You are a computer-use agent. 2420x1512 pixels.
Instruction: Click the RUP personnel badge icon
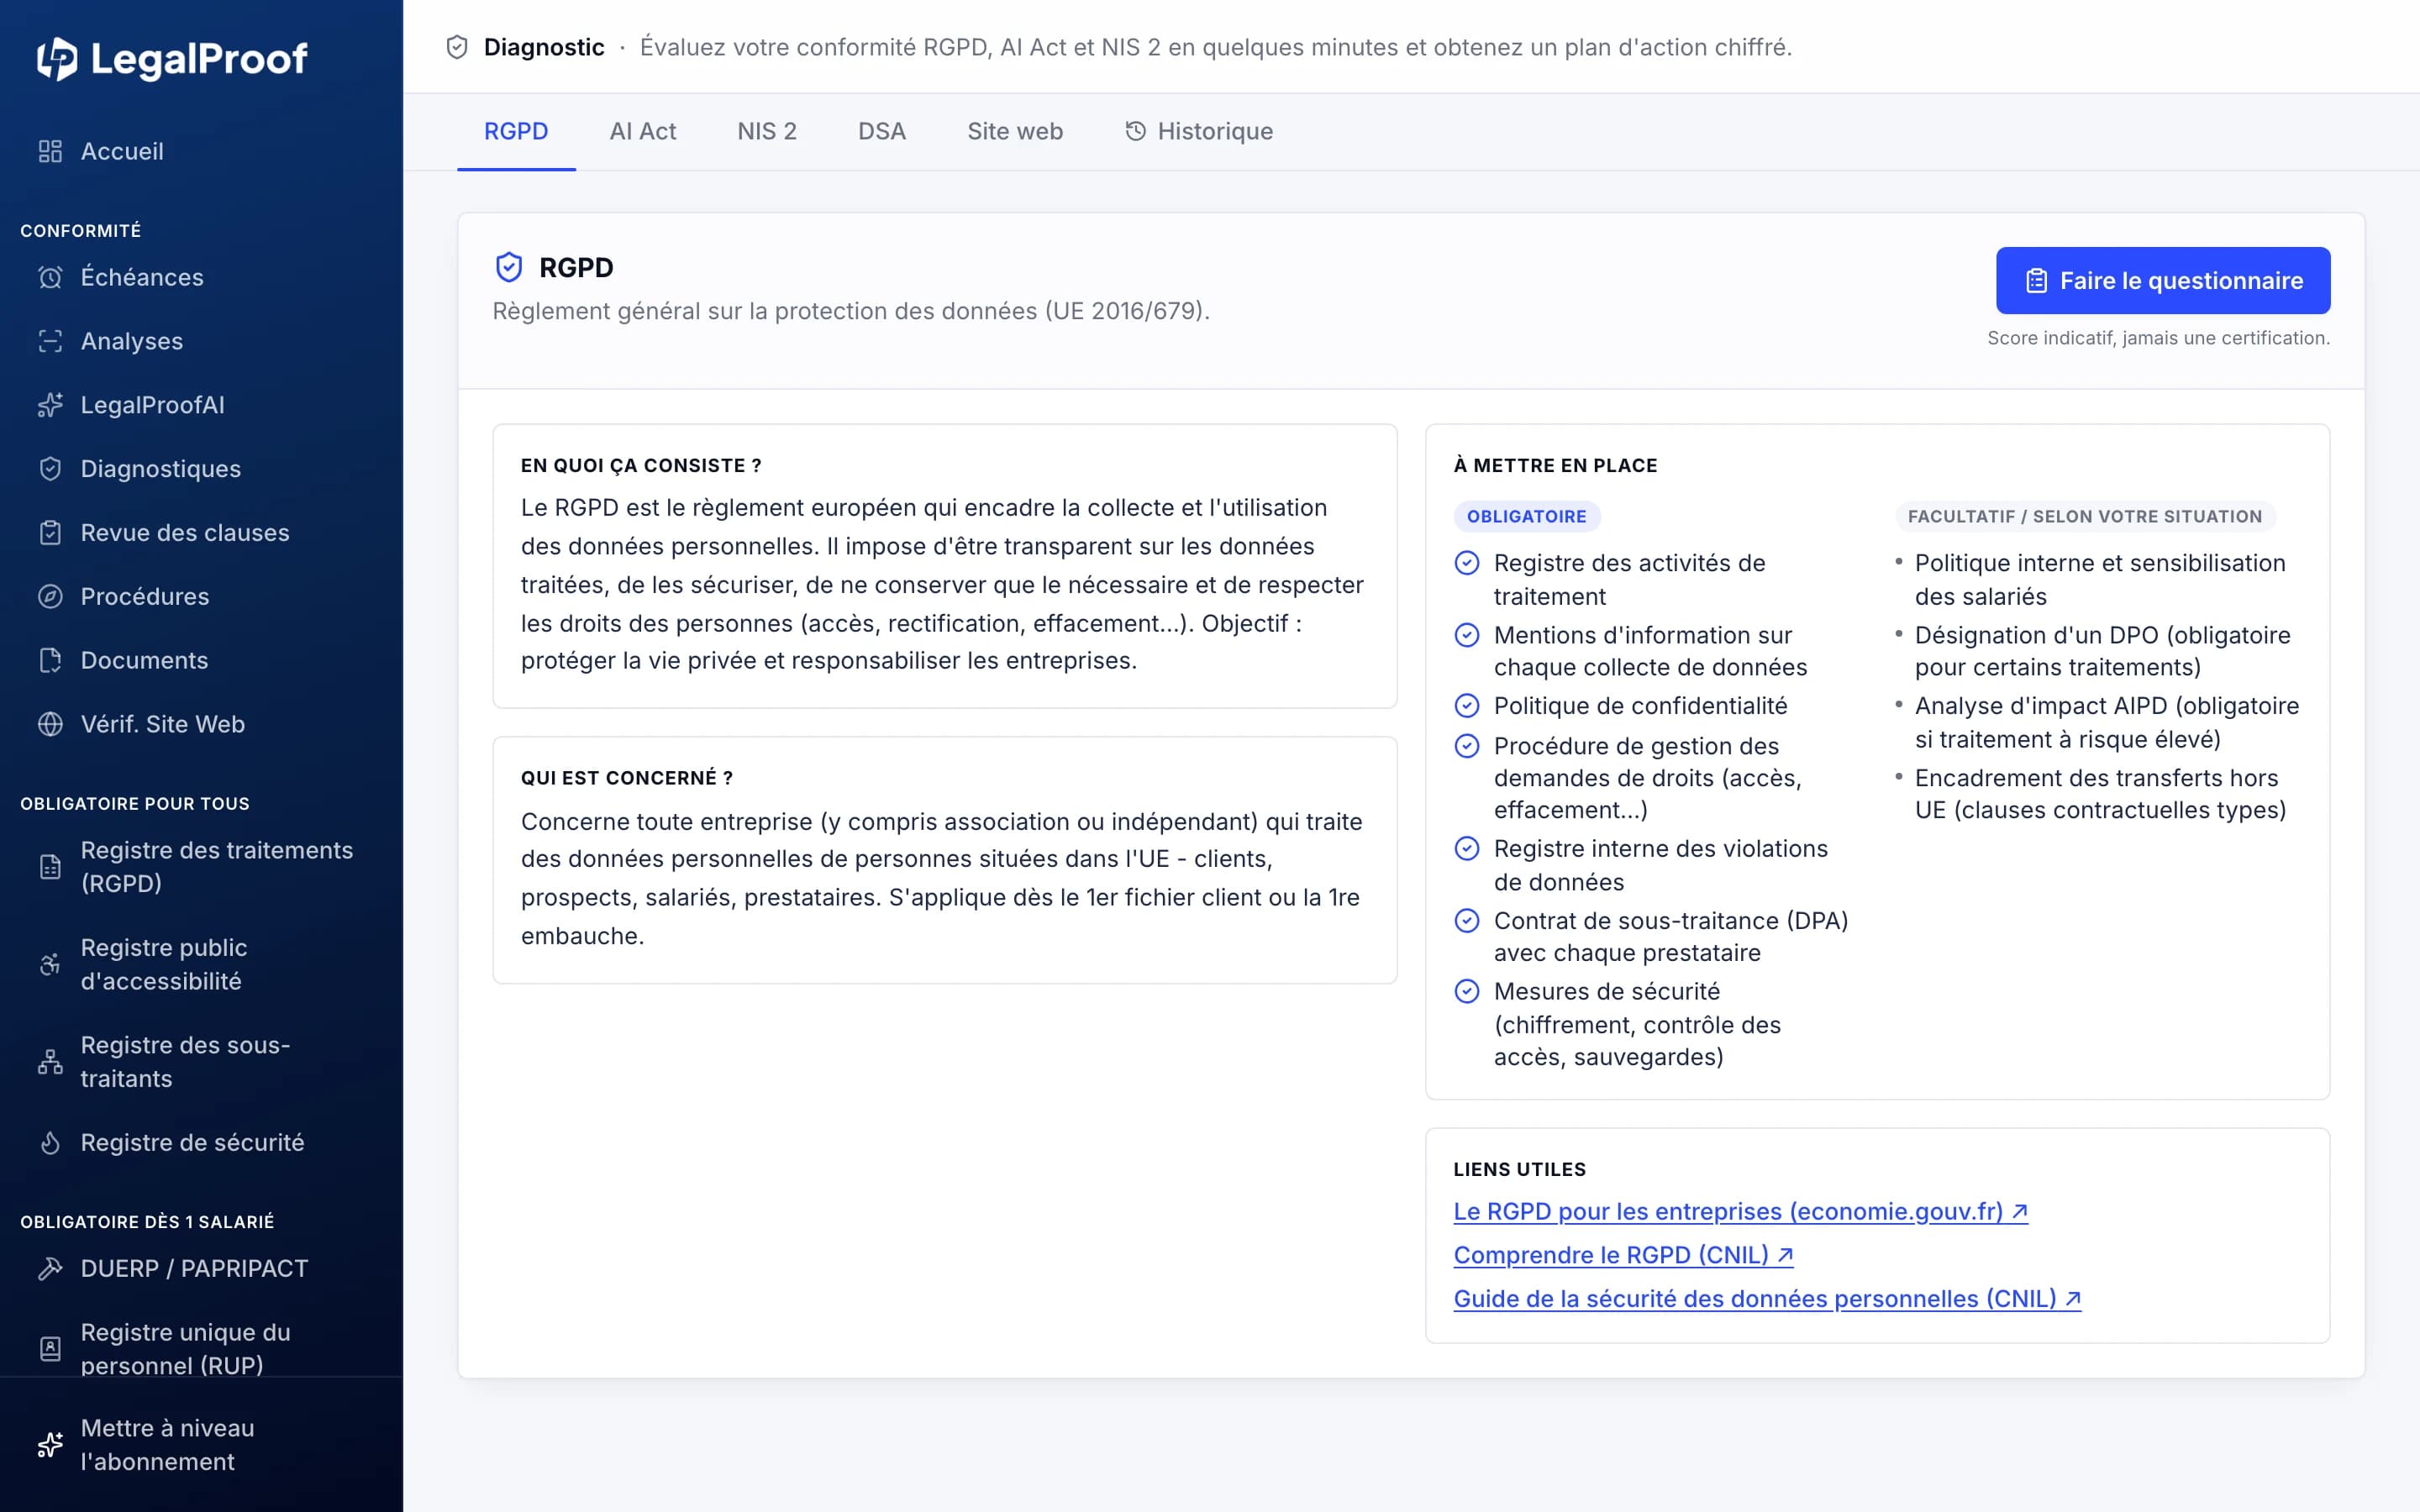(x=50, y=1349)
